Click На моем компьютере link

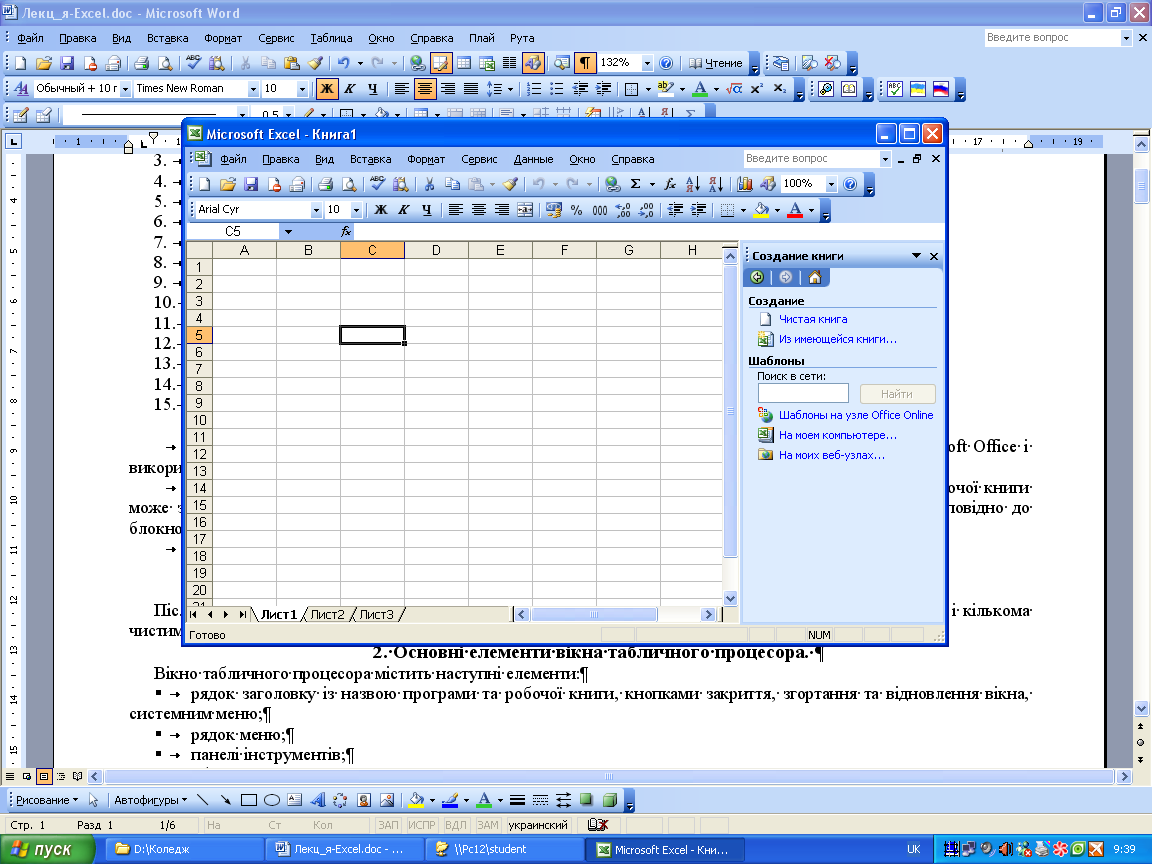(x=838, y=435)
